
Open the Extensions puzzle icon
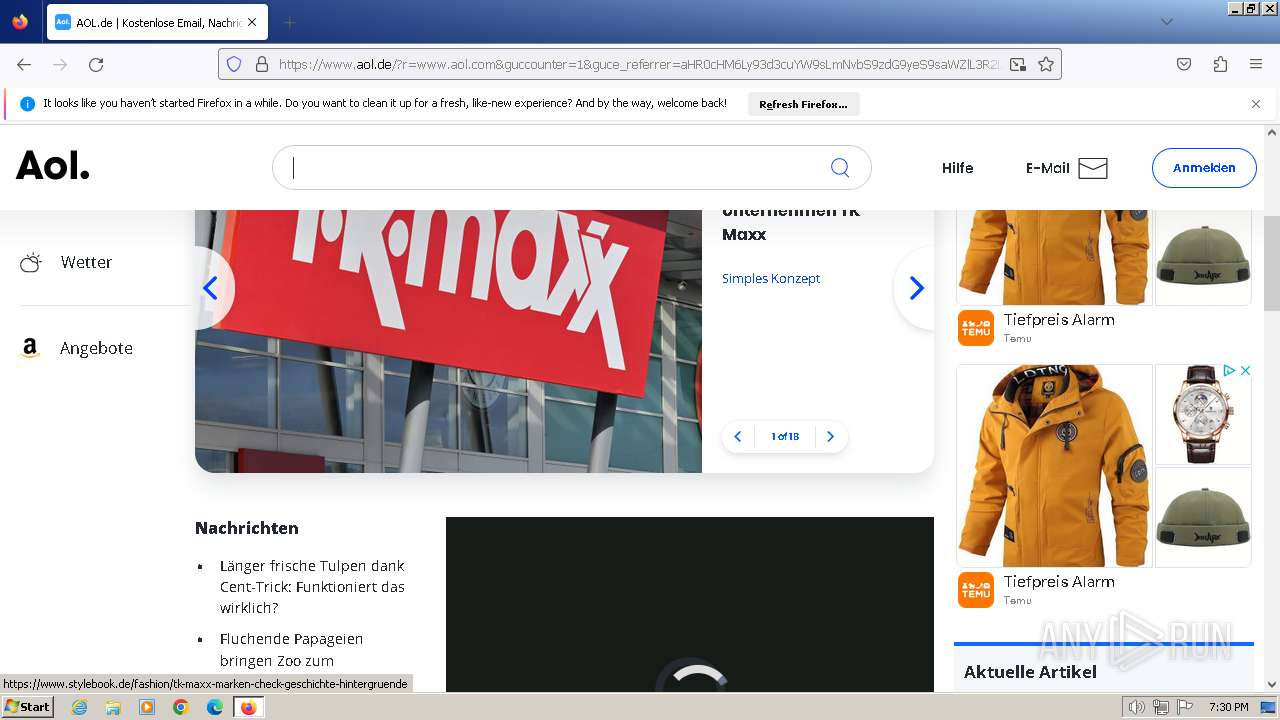click(1220, 64)
